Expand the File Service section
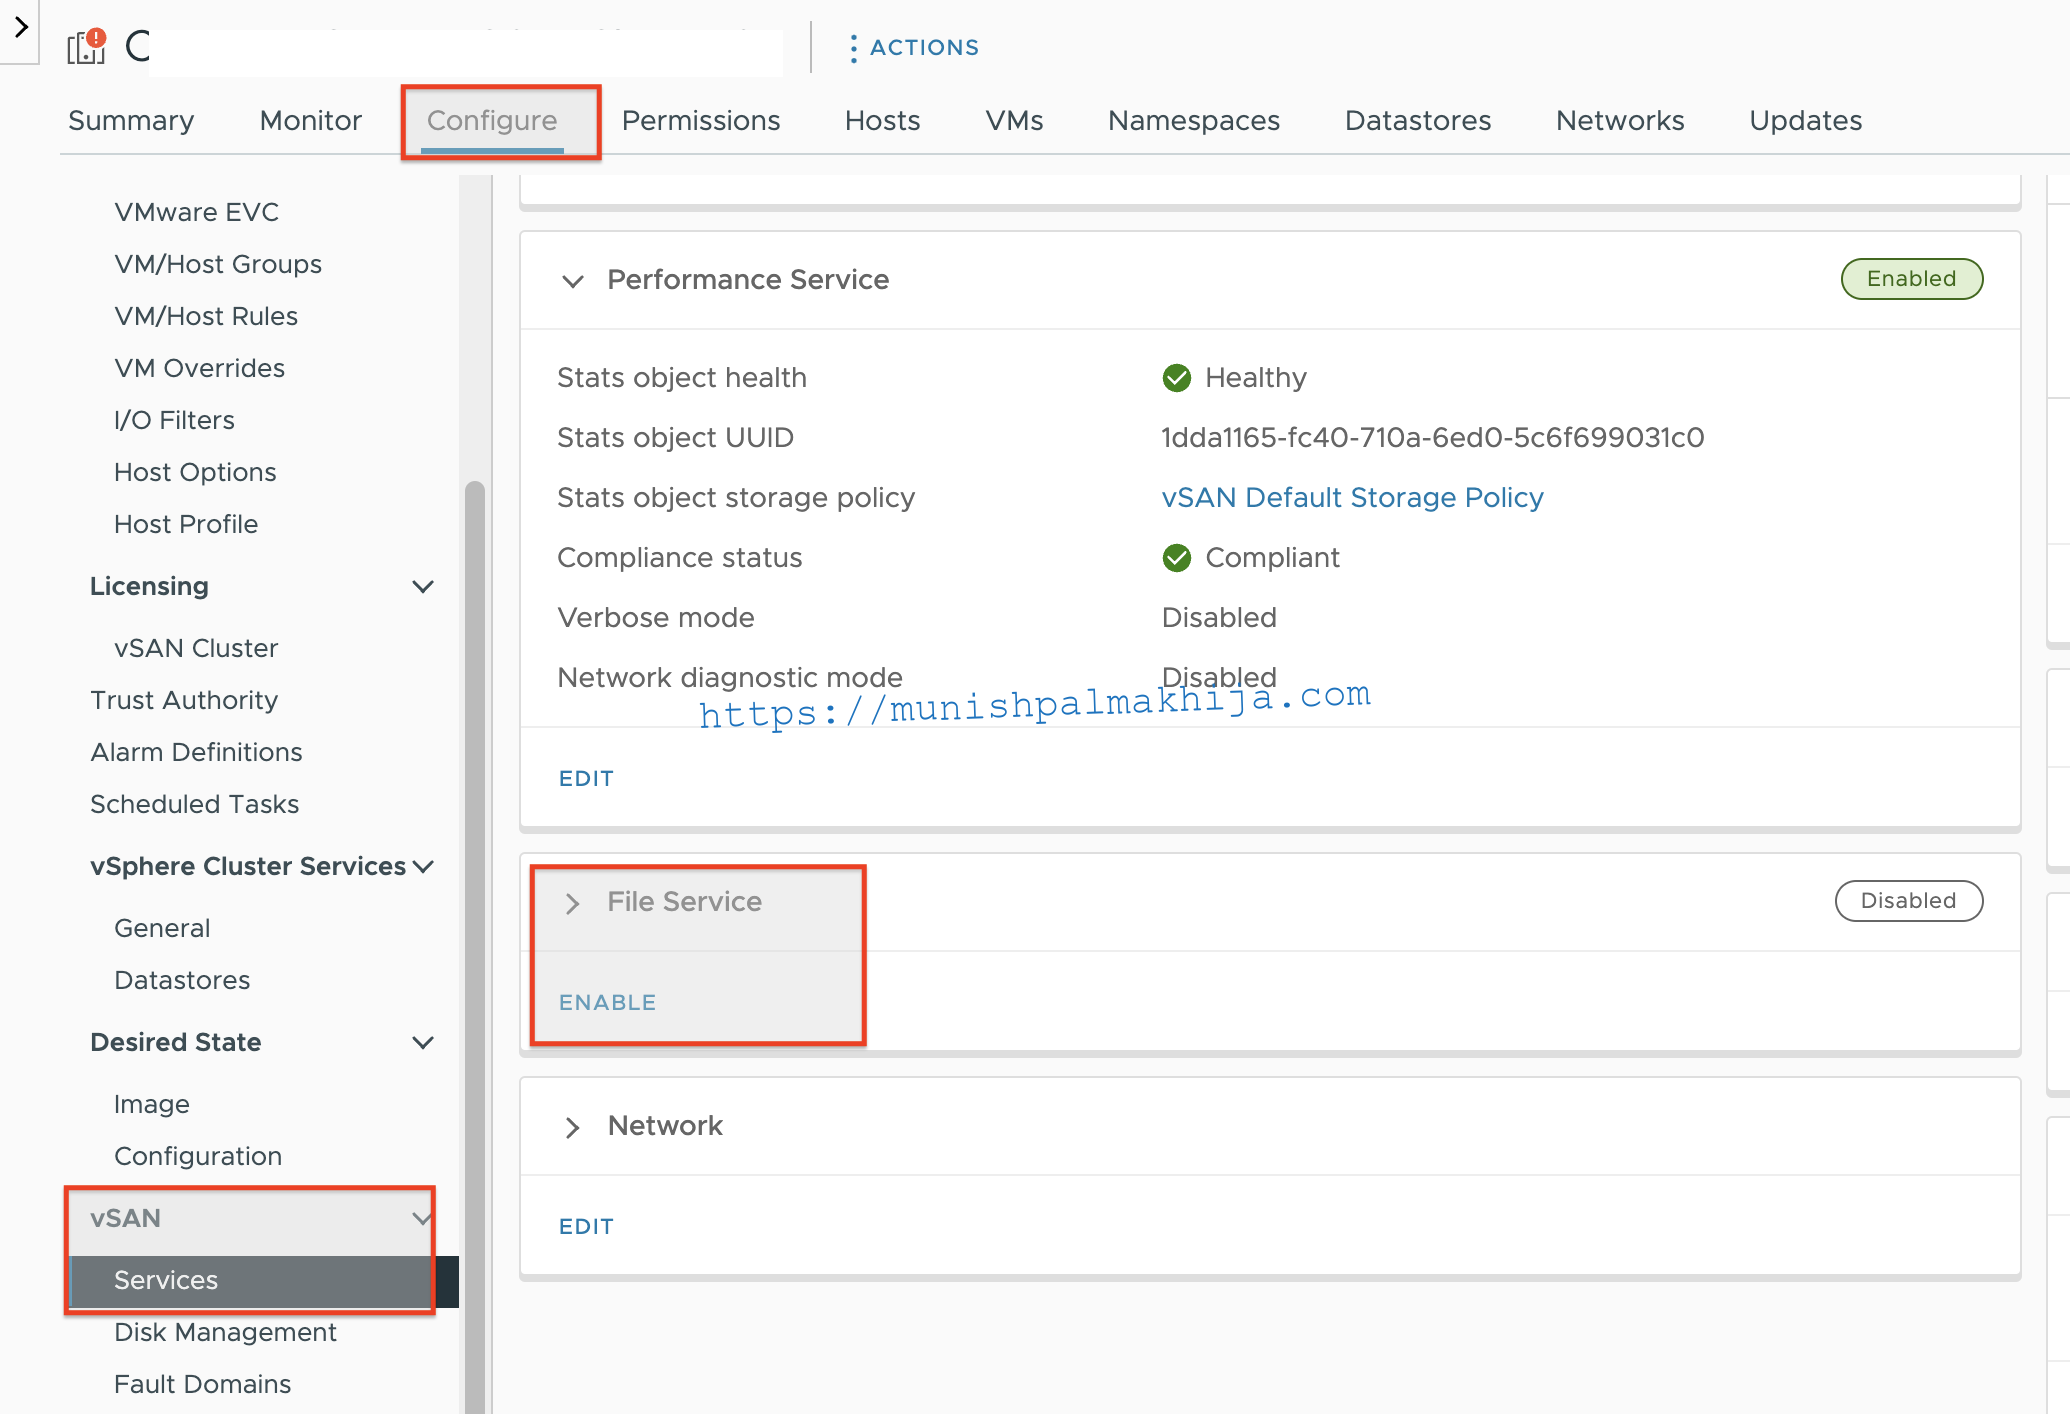2070x1414 pixels. (x=573, y=903)
